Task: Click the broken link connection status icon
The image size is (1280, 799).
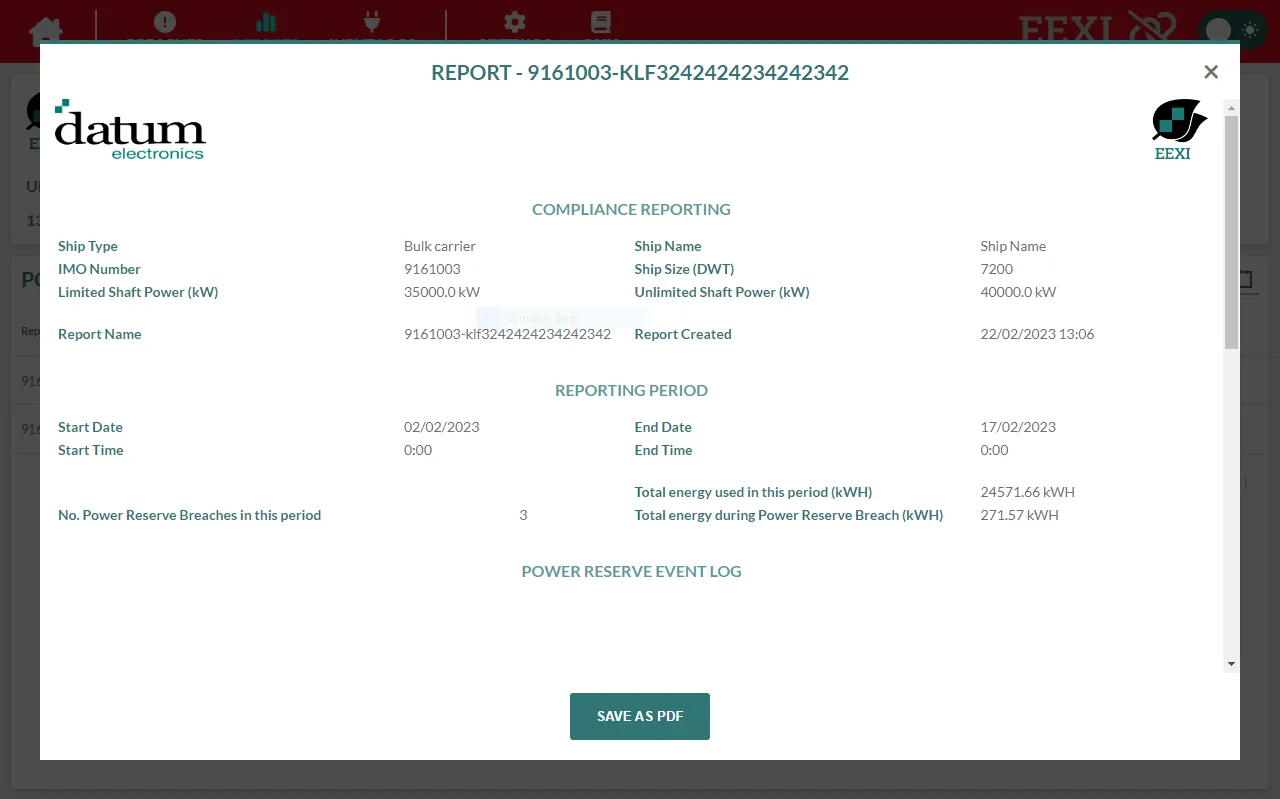Action: [x=1152, y=29]
